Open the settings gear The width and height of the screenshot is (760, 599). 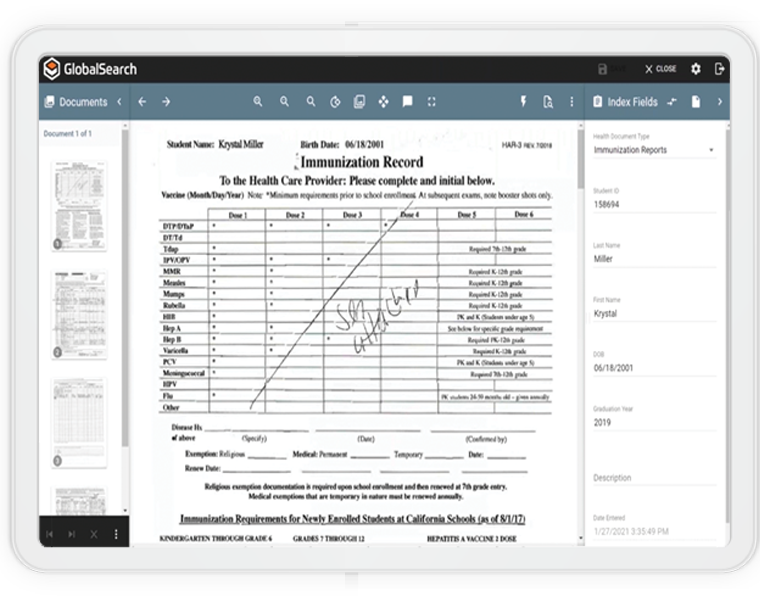pyautogui.click(x=696, y=69)
